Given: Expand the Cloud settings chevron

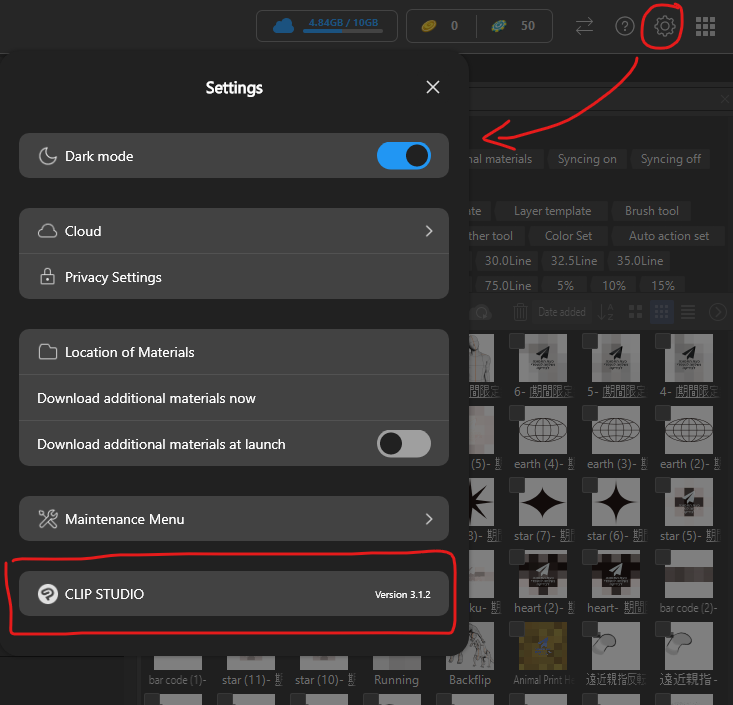Looking at the screenshot, I should (429, 231).
